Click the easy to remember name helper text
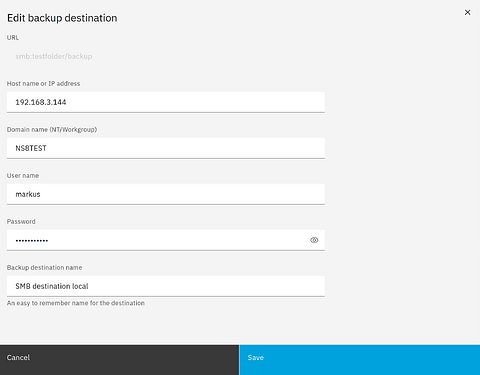The height and width of the screenshot is (375, 480). pos(76,303)
